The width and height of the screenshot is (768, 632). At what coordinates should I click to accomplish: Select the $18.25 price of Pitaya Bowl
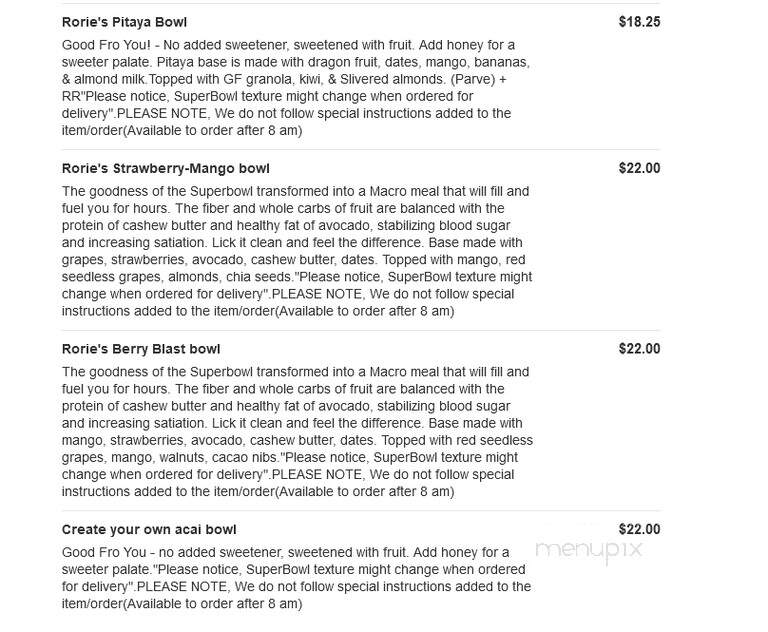(639, 22)
